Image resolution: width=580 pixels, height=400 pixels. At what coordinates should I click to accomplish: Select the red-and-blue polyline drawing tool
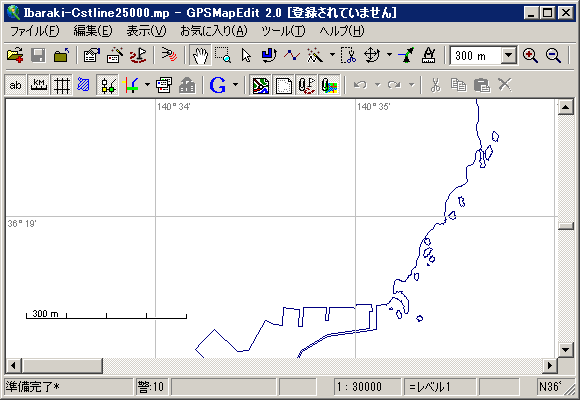coord(292,56)
